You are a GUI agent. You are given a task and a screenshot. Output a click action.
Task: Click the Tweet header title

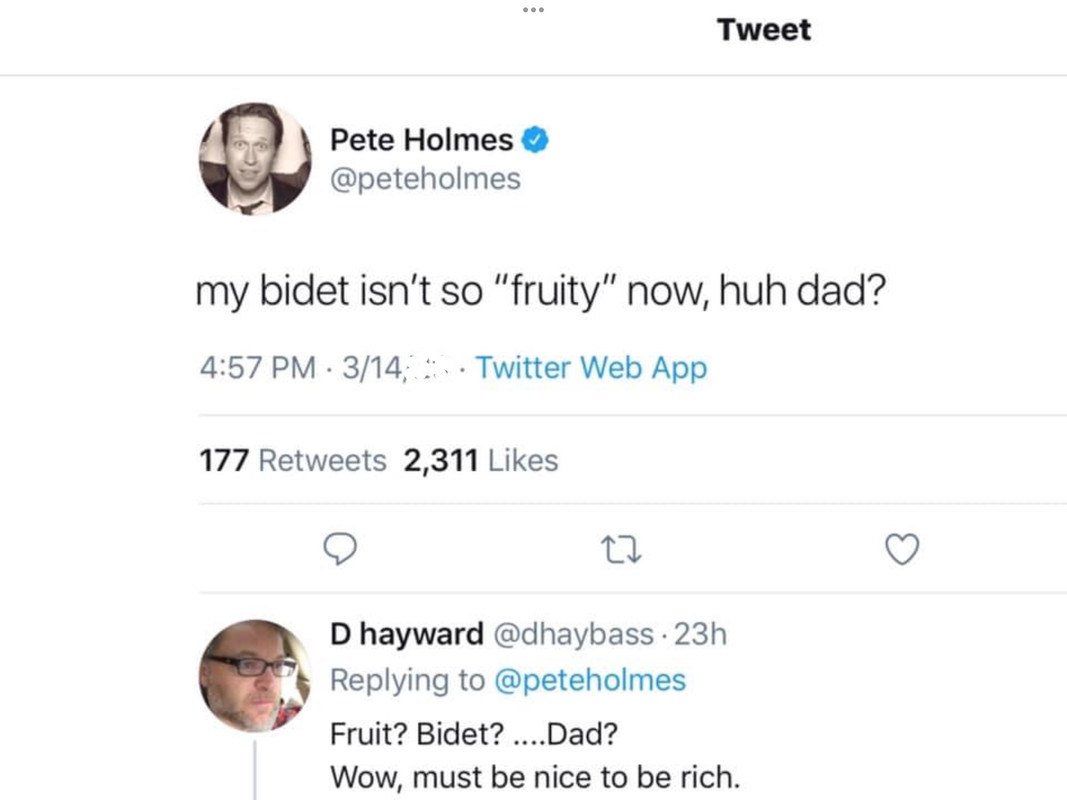click(x=763, y=30)
